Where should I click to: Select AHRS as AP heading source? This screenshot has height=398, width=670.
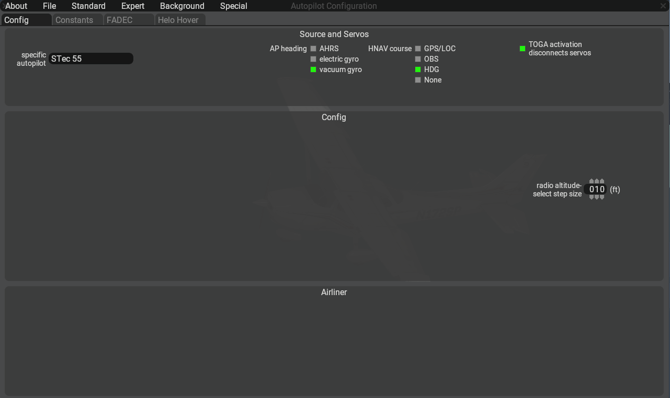click(x=313, y=49)
